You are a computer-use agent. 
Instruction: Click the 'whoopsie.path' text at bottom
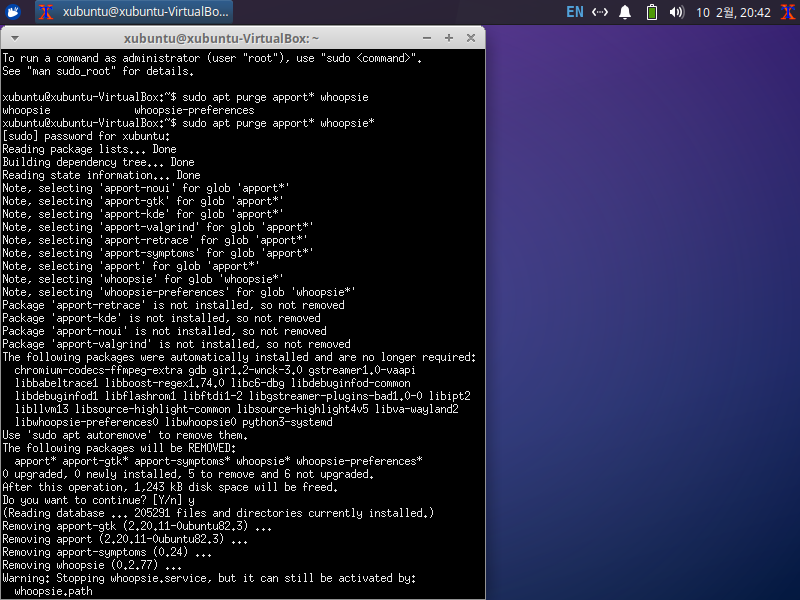pyautogui.click(x=54, y=591)
